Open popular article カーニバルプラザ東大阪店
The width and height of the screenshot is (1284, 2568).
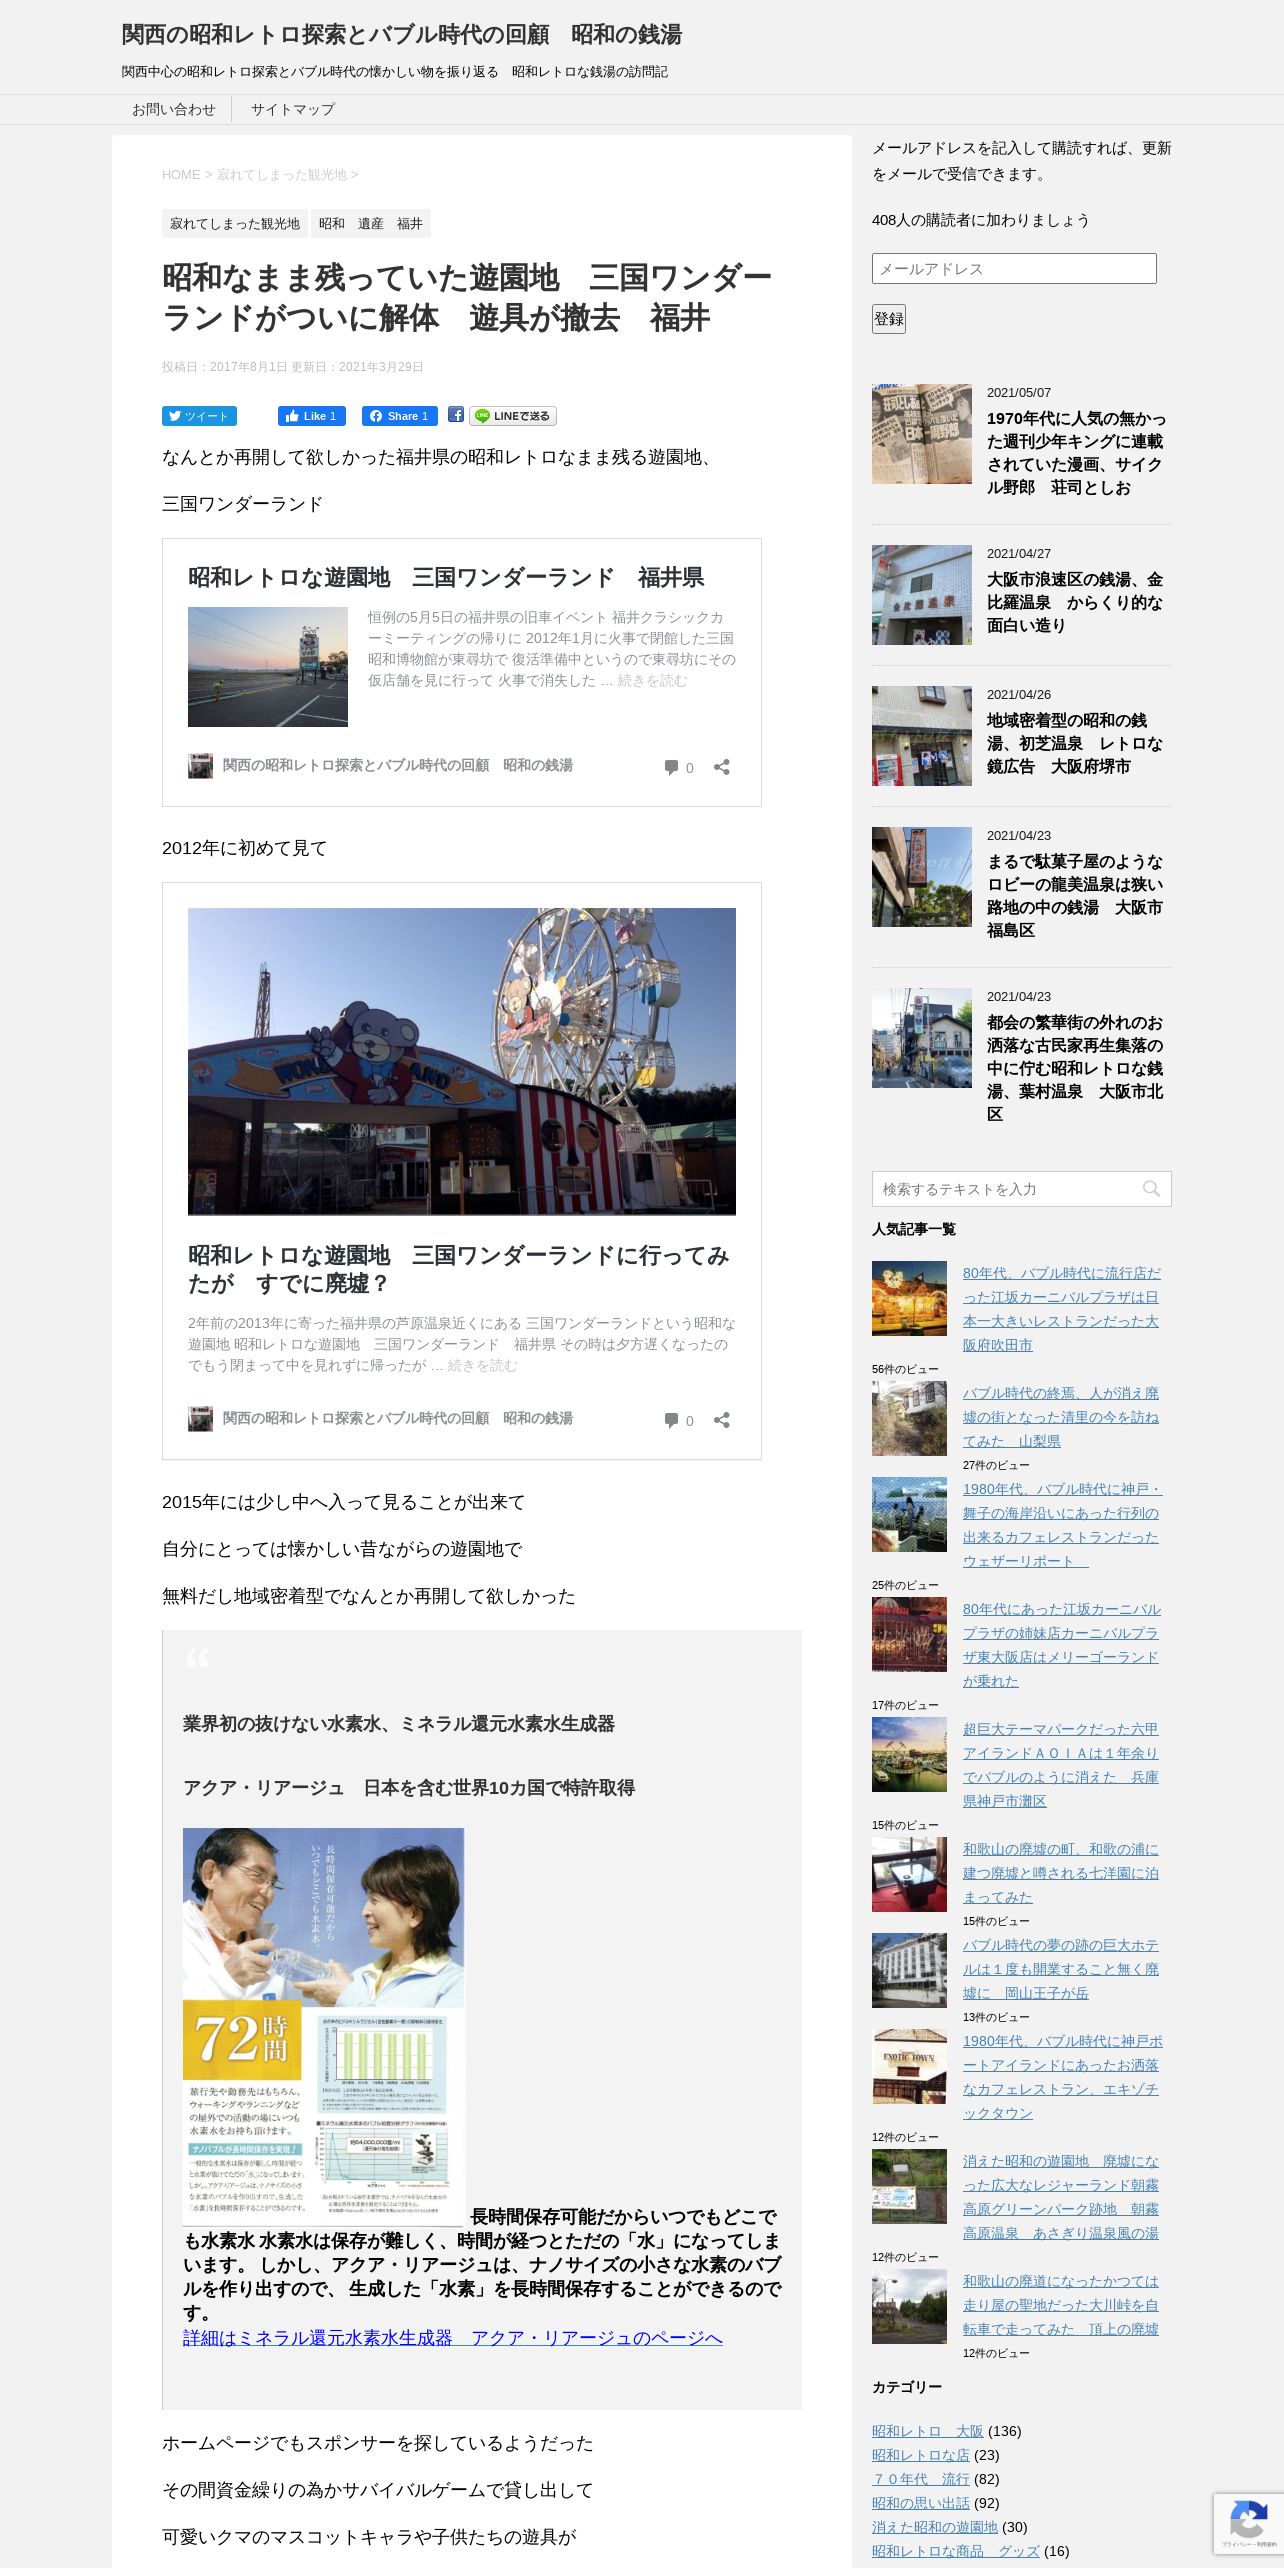coord(1061,1645)
